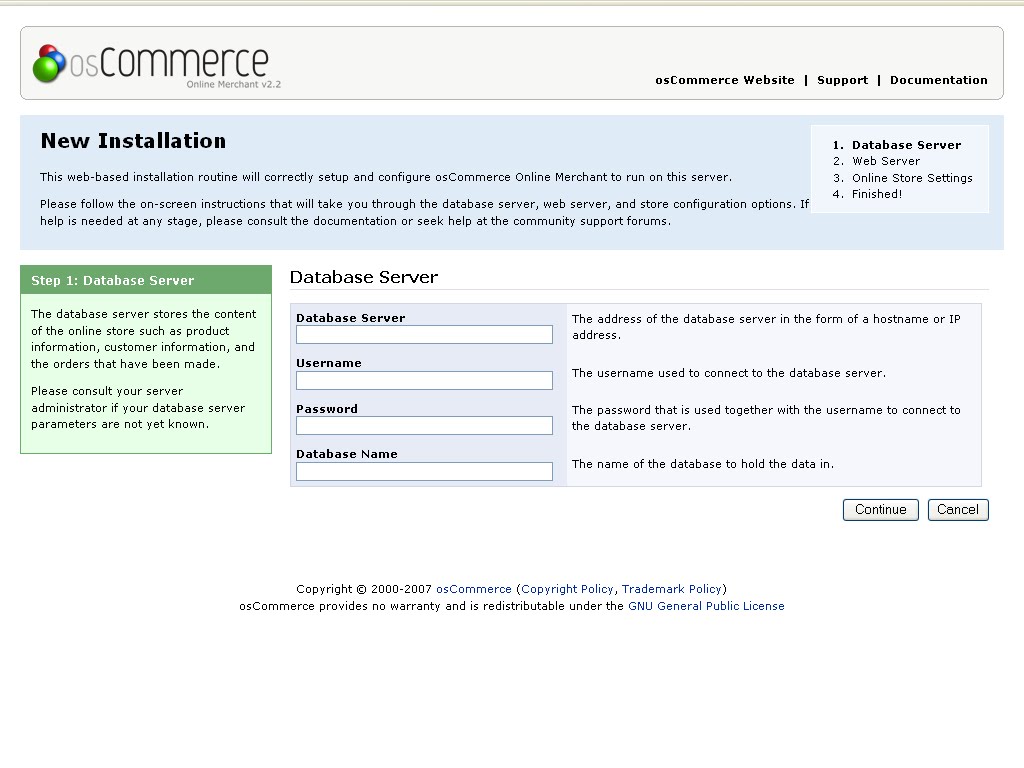Select step 4 Finished! in list
The height and width of the screenshot is (768, 1024).
876,194
